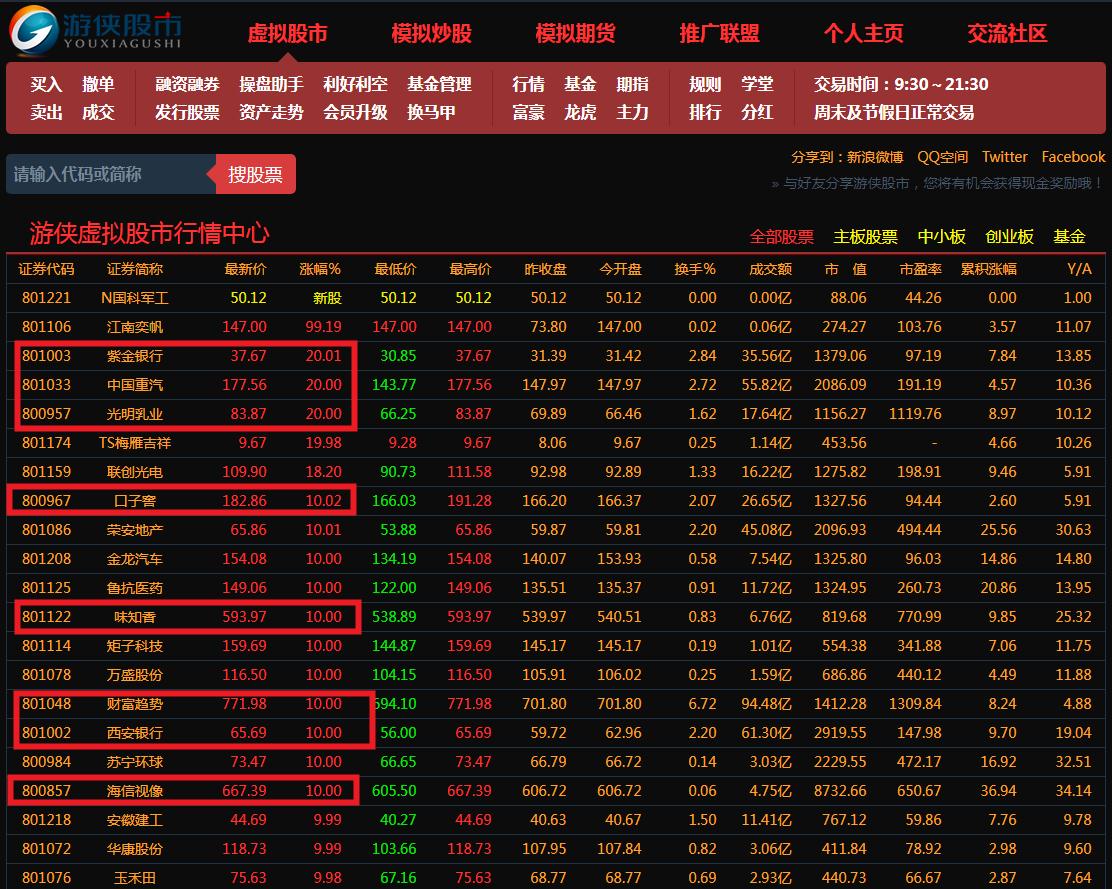The image size is (1112, 889).
Task: Open the 海信视像 stock row
Action: [x=135, y=791]
